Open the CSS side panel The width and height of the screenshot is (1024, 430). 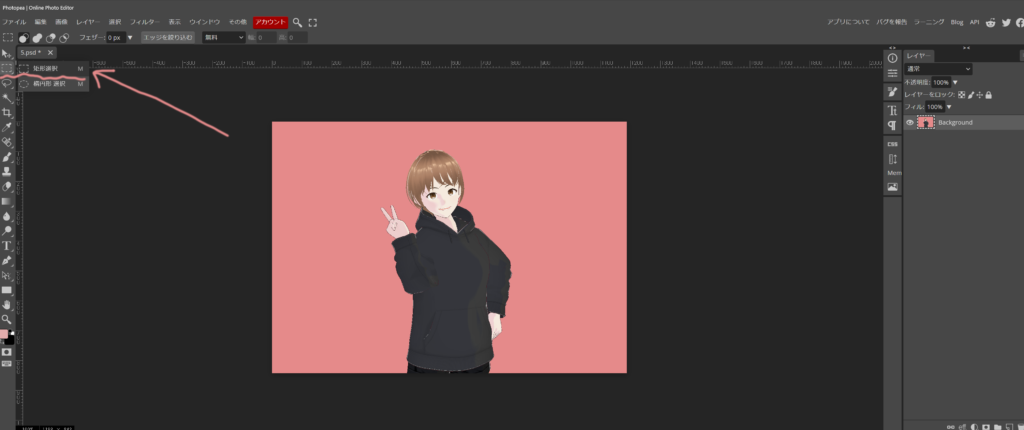point(892,143)
